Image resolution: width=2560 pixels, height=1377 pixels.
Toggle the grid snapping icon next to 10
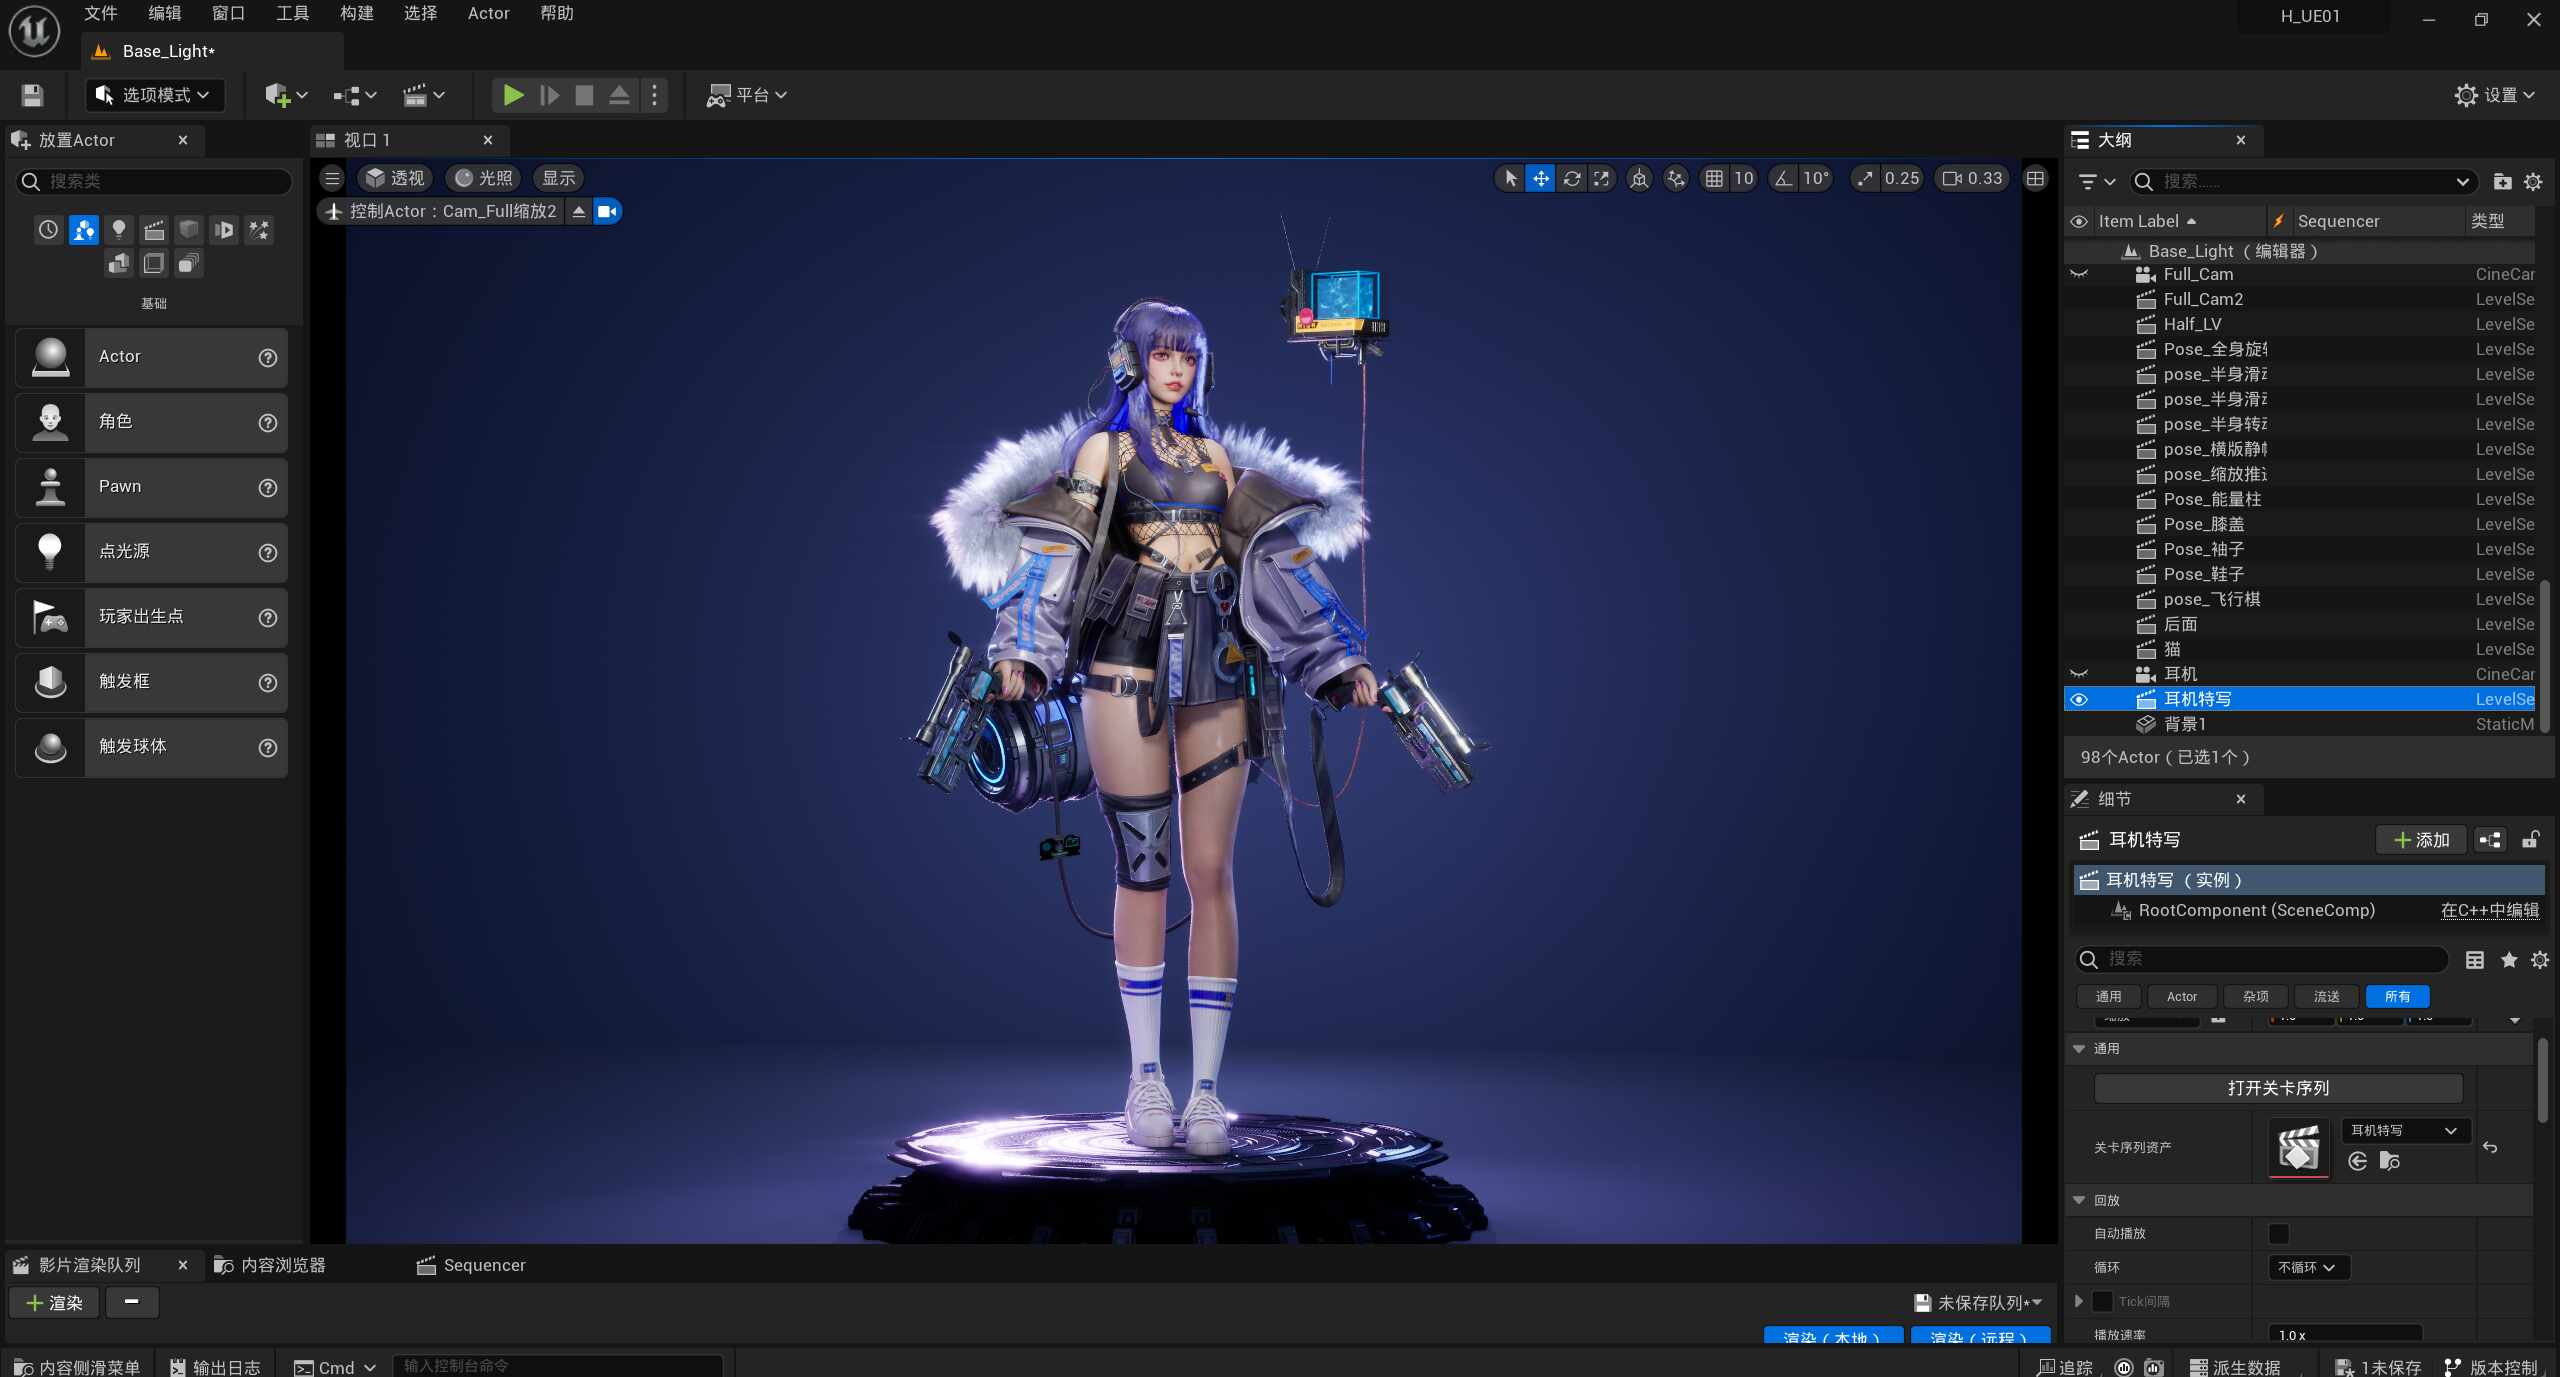point(1714,178)
